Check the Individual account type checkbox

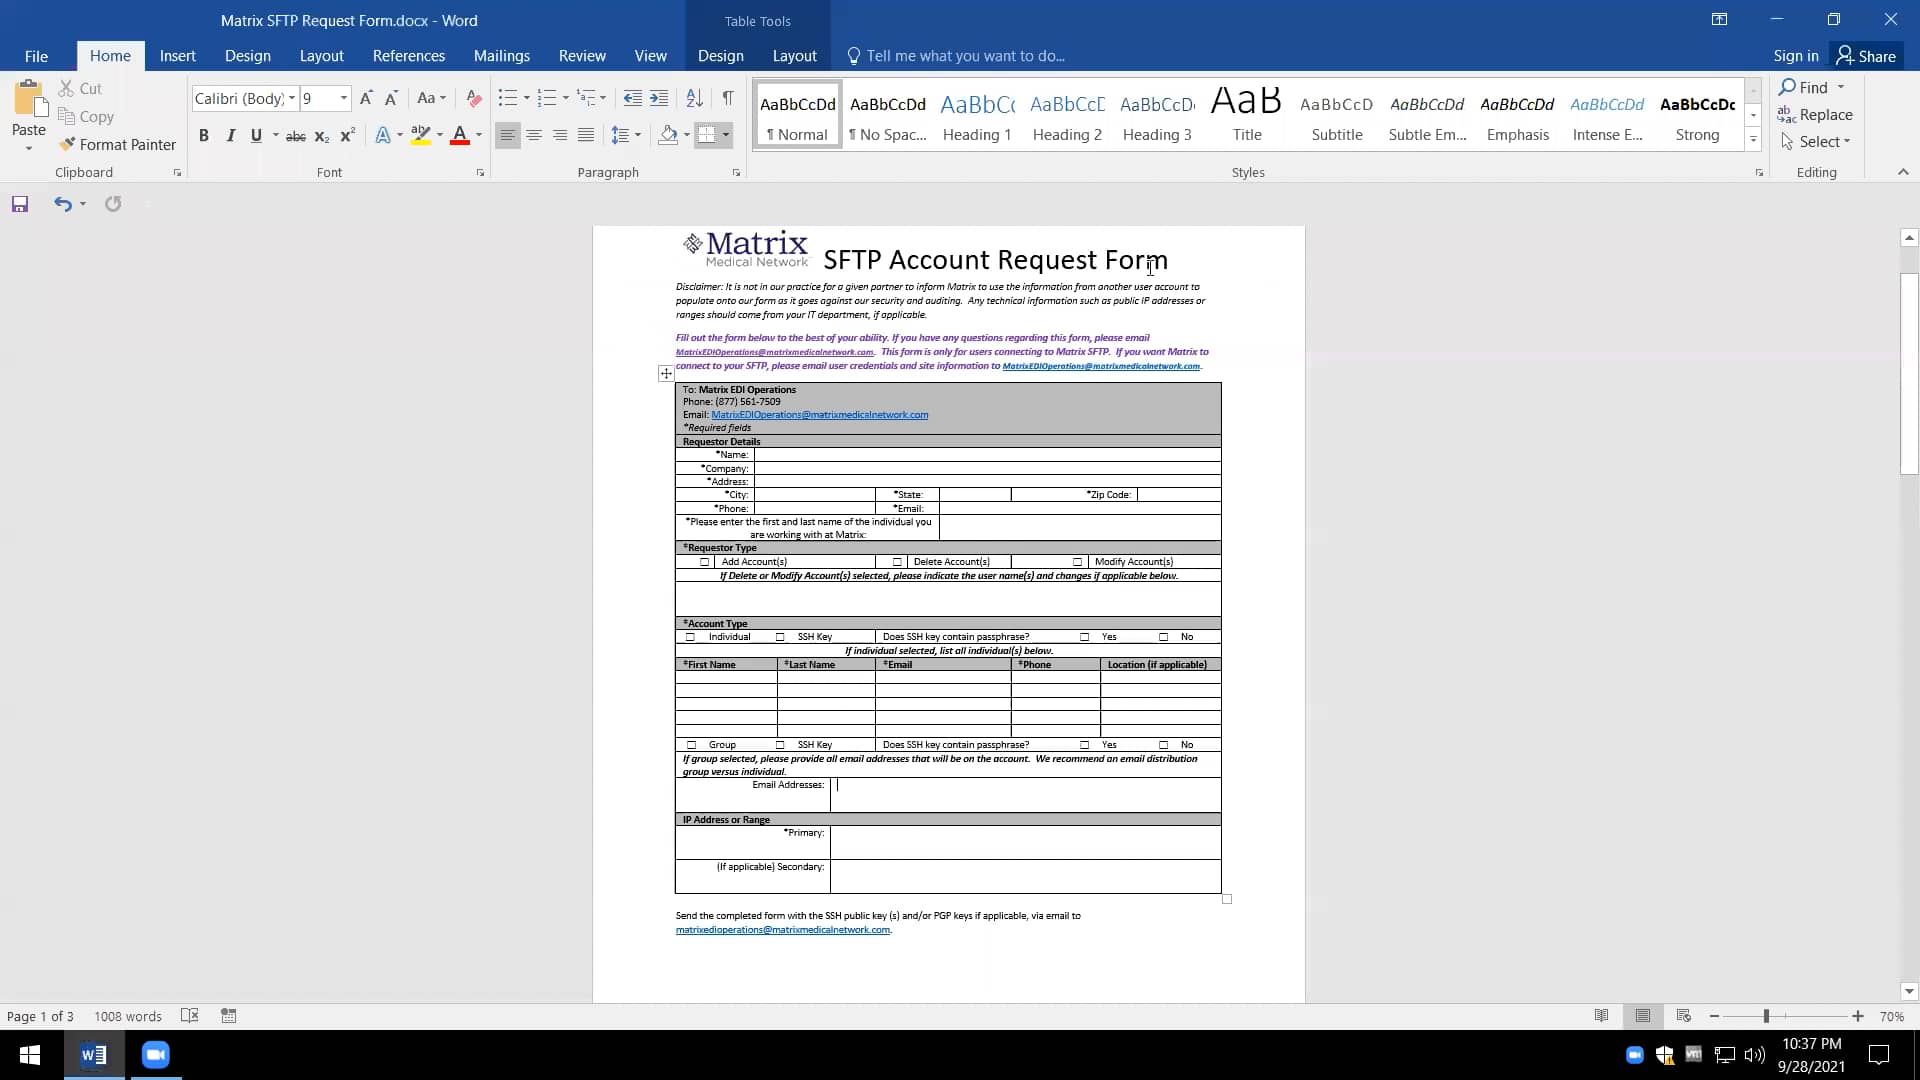[691, 636]
